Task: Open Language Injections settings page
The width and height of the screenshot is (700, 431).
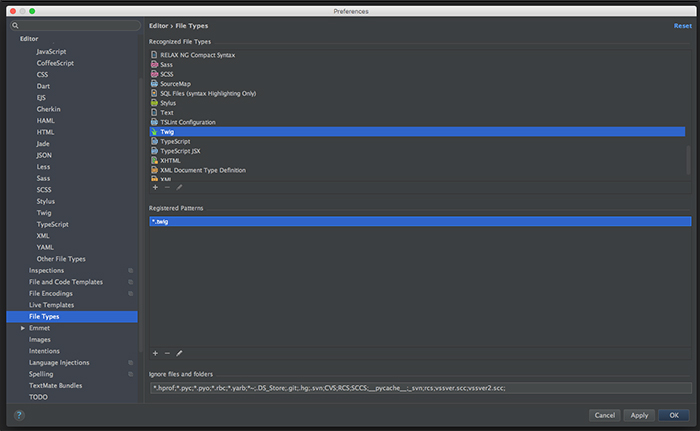Action: [x=59, y=363]
